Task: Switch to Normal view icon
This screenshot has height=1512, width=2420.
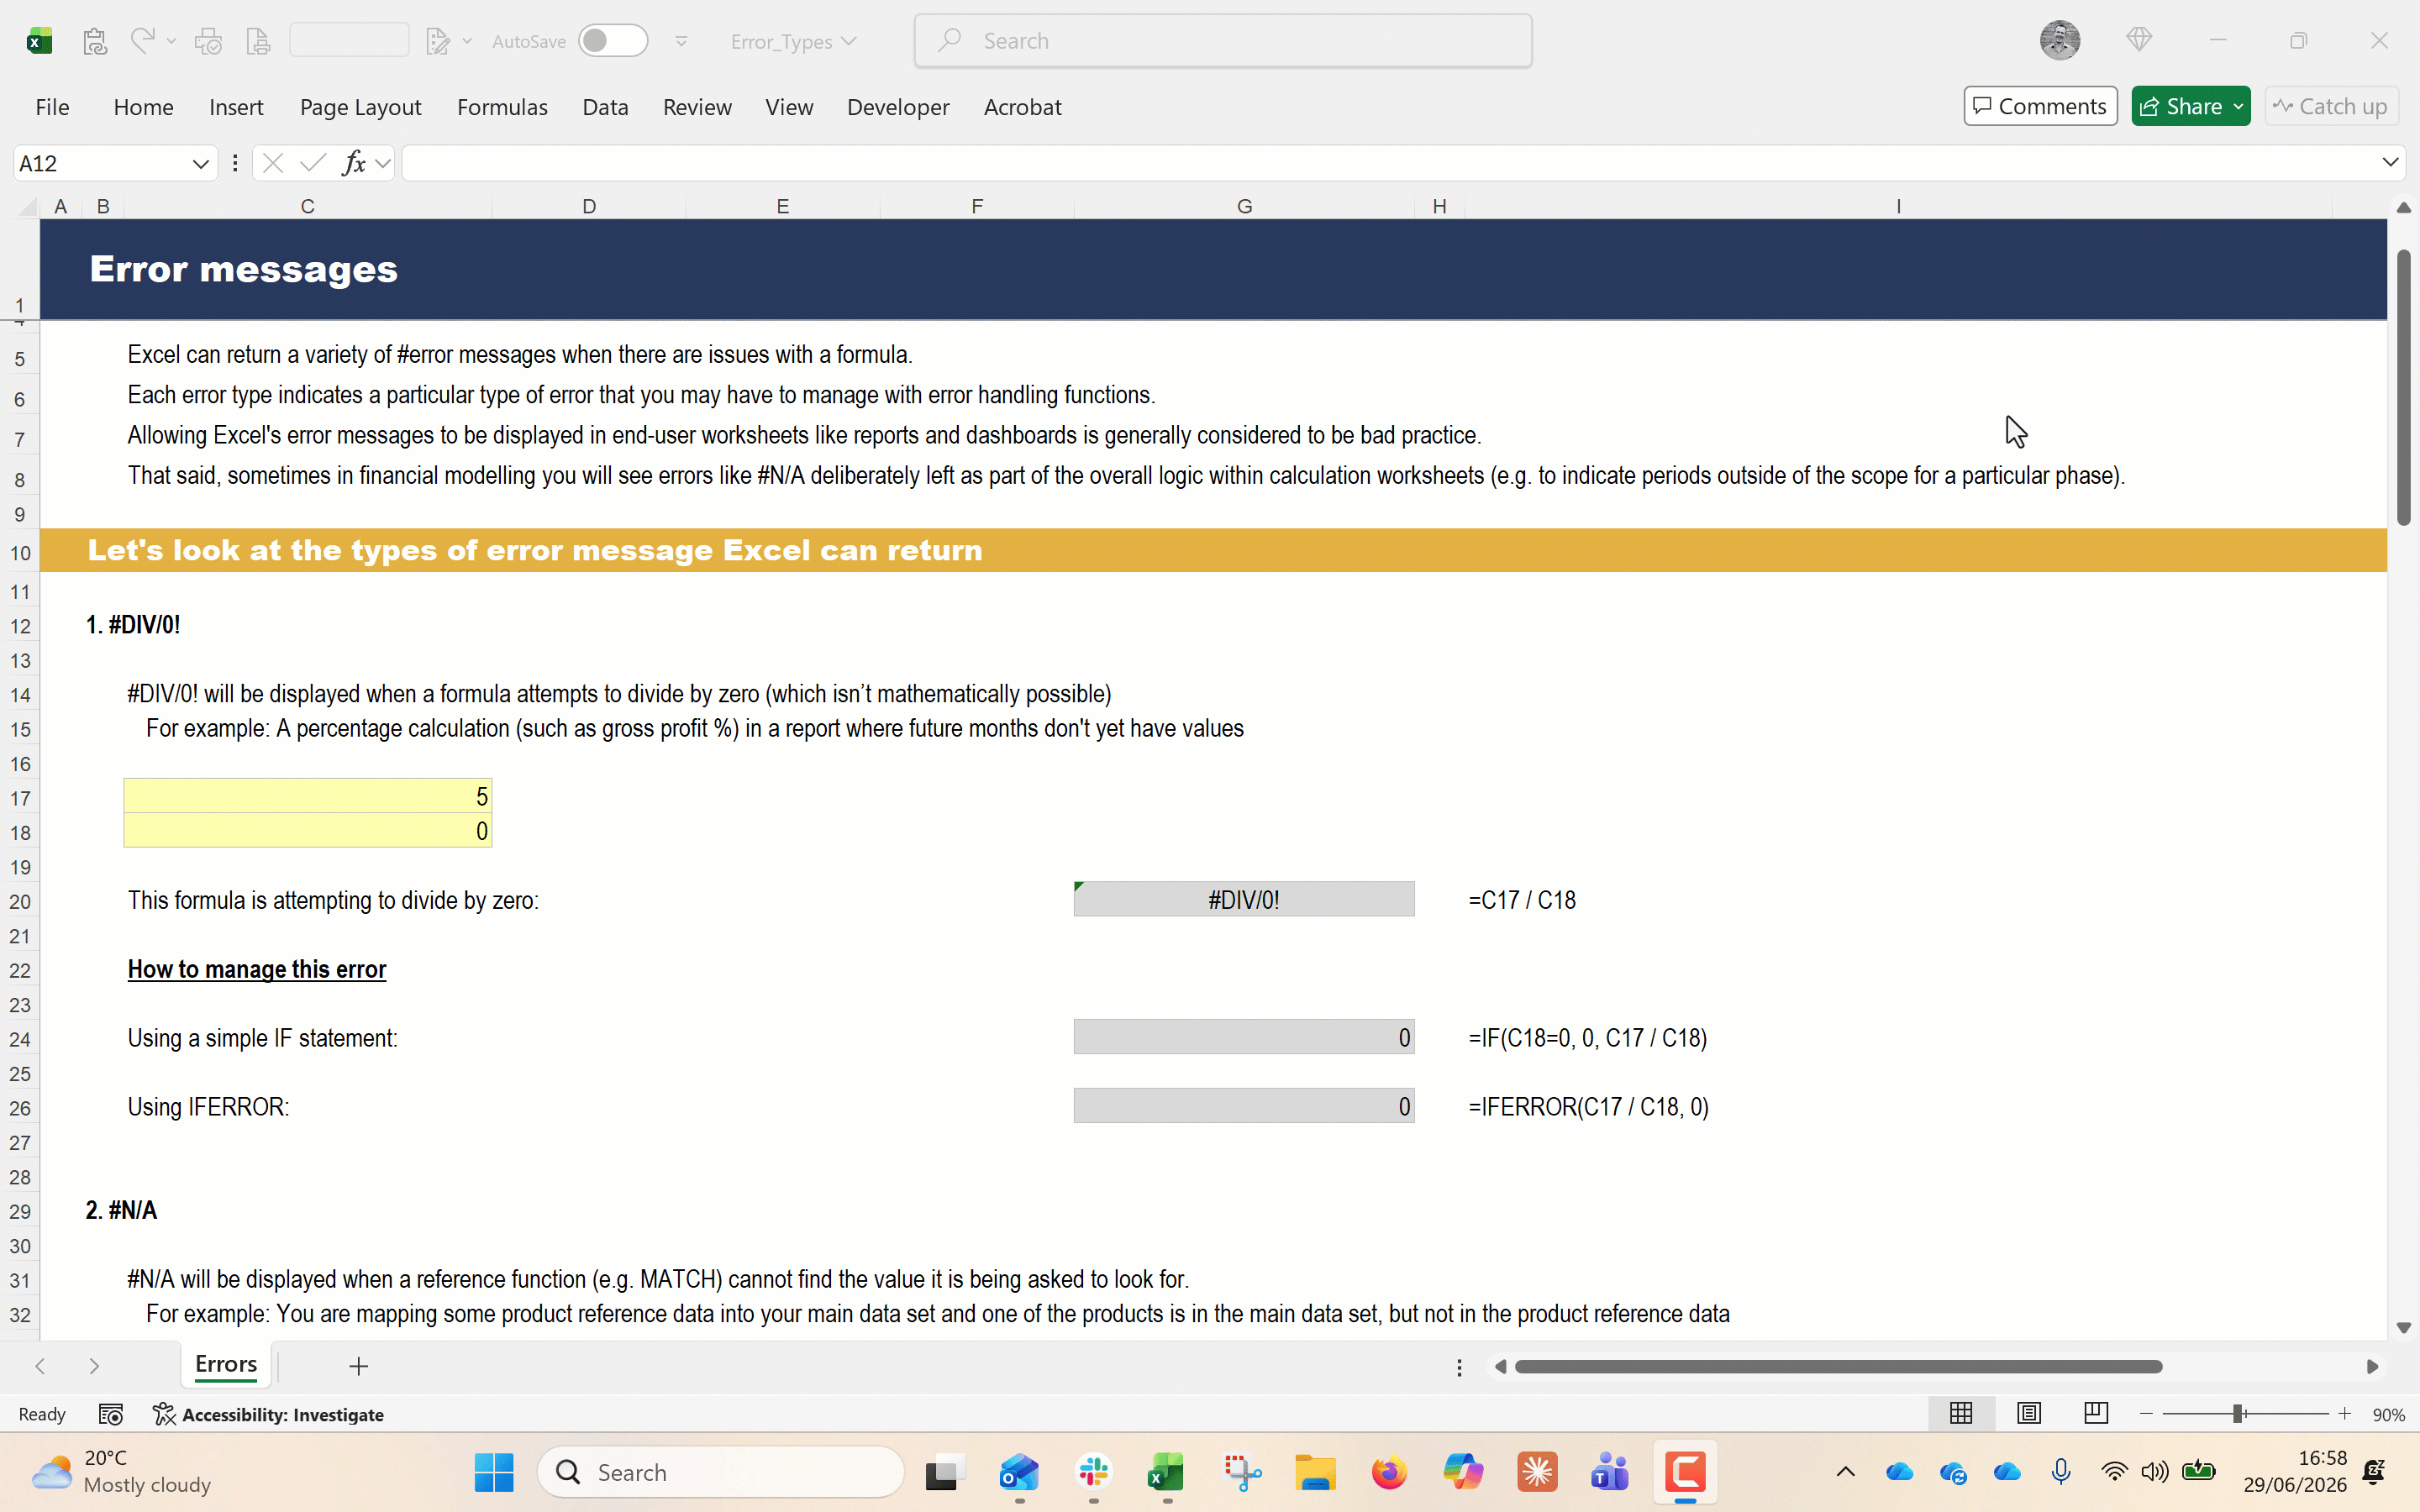Action: pos(1961,1414)
